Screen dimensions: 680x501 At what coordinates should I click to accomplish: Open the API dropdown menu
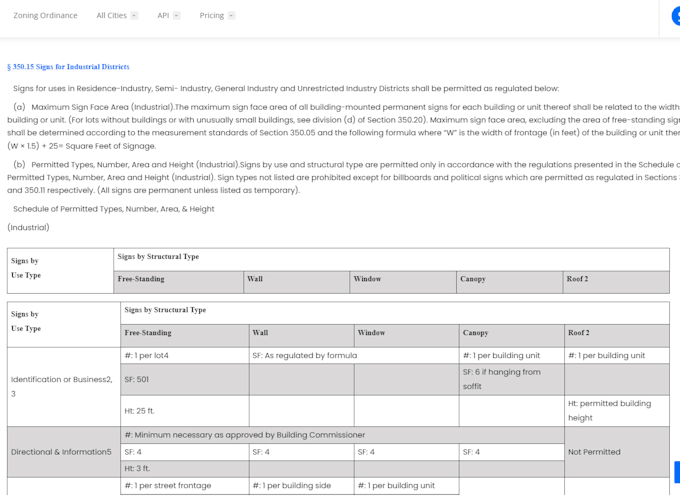coord(169,16)
